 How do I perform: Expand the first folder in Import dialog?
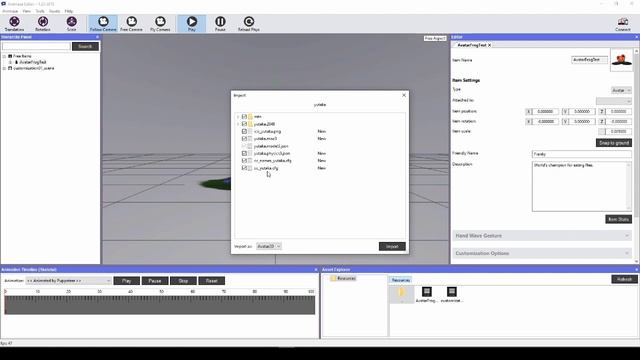pyautogui.click(x=238, y=117)
